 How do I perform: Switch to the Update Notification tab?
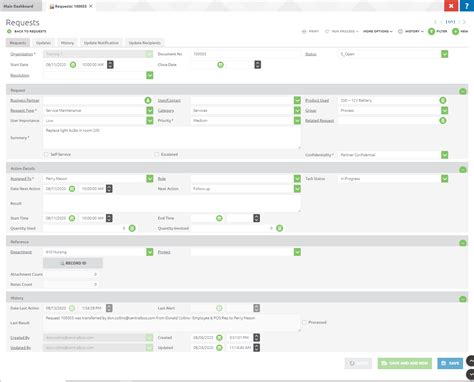pyautogui.click(x=101, y=43)
